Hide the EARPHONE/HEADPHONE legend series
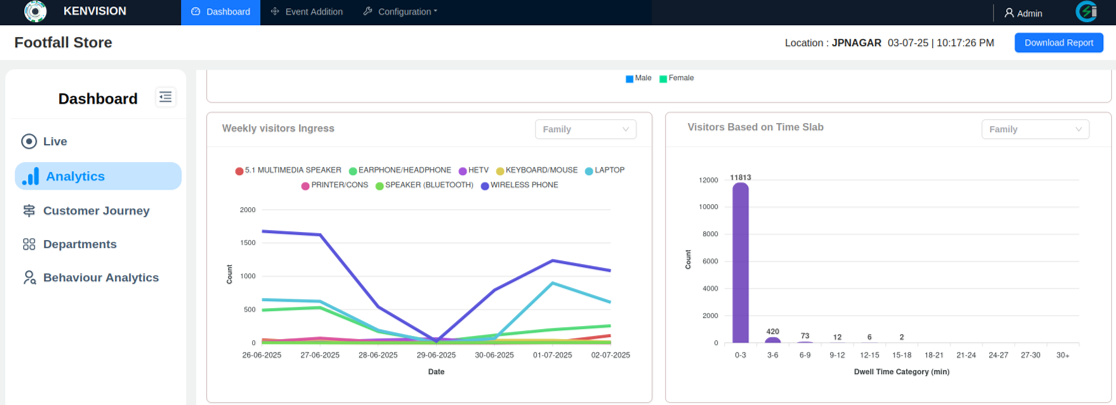 coord(399,171)
